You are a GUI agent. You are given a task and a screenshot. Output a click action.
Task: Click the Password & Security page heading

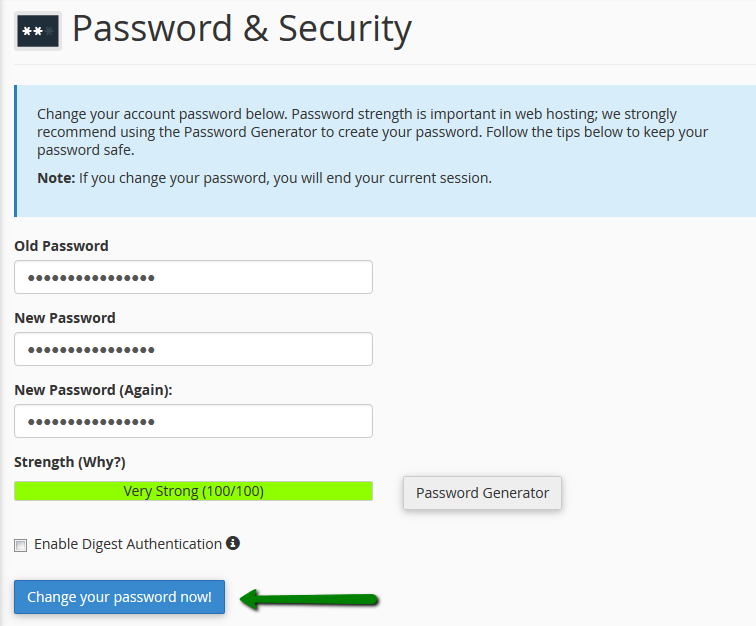pyautogui.click(x=241, y=30)
